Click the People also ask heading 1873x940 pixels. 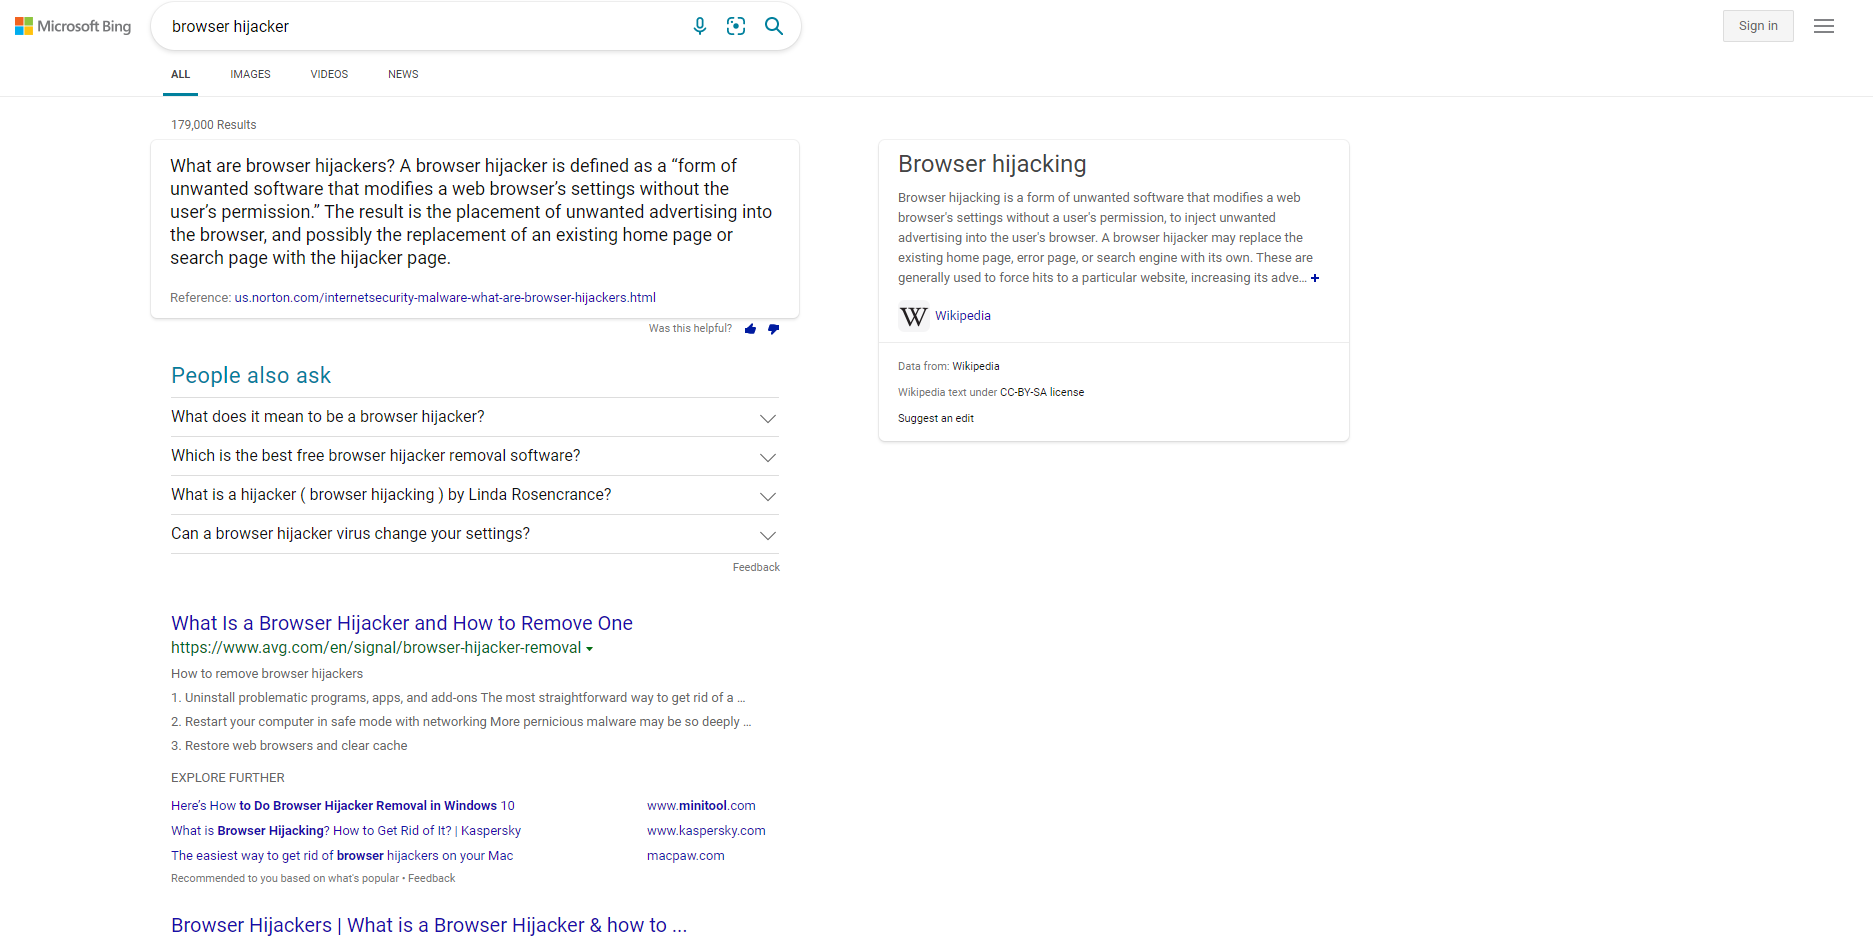pyautogui.click(x=251, y=375)
